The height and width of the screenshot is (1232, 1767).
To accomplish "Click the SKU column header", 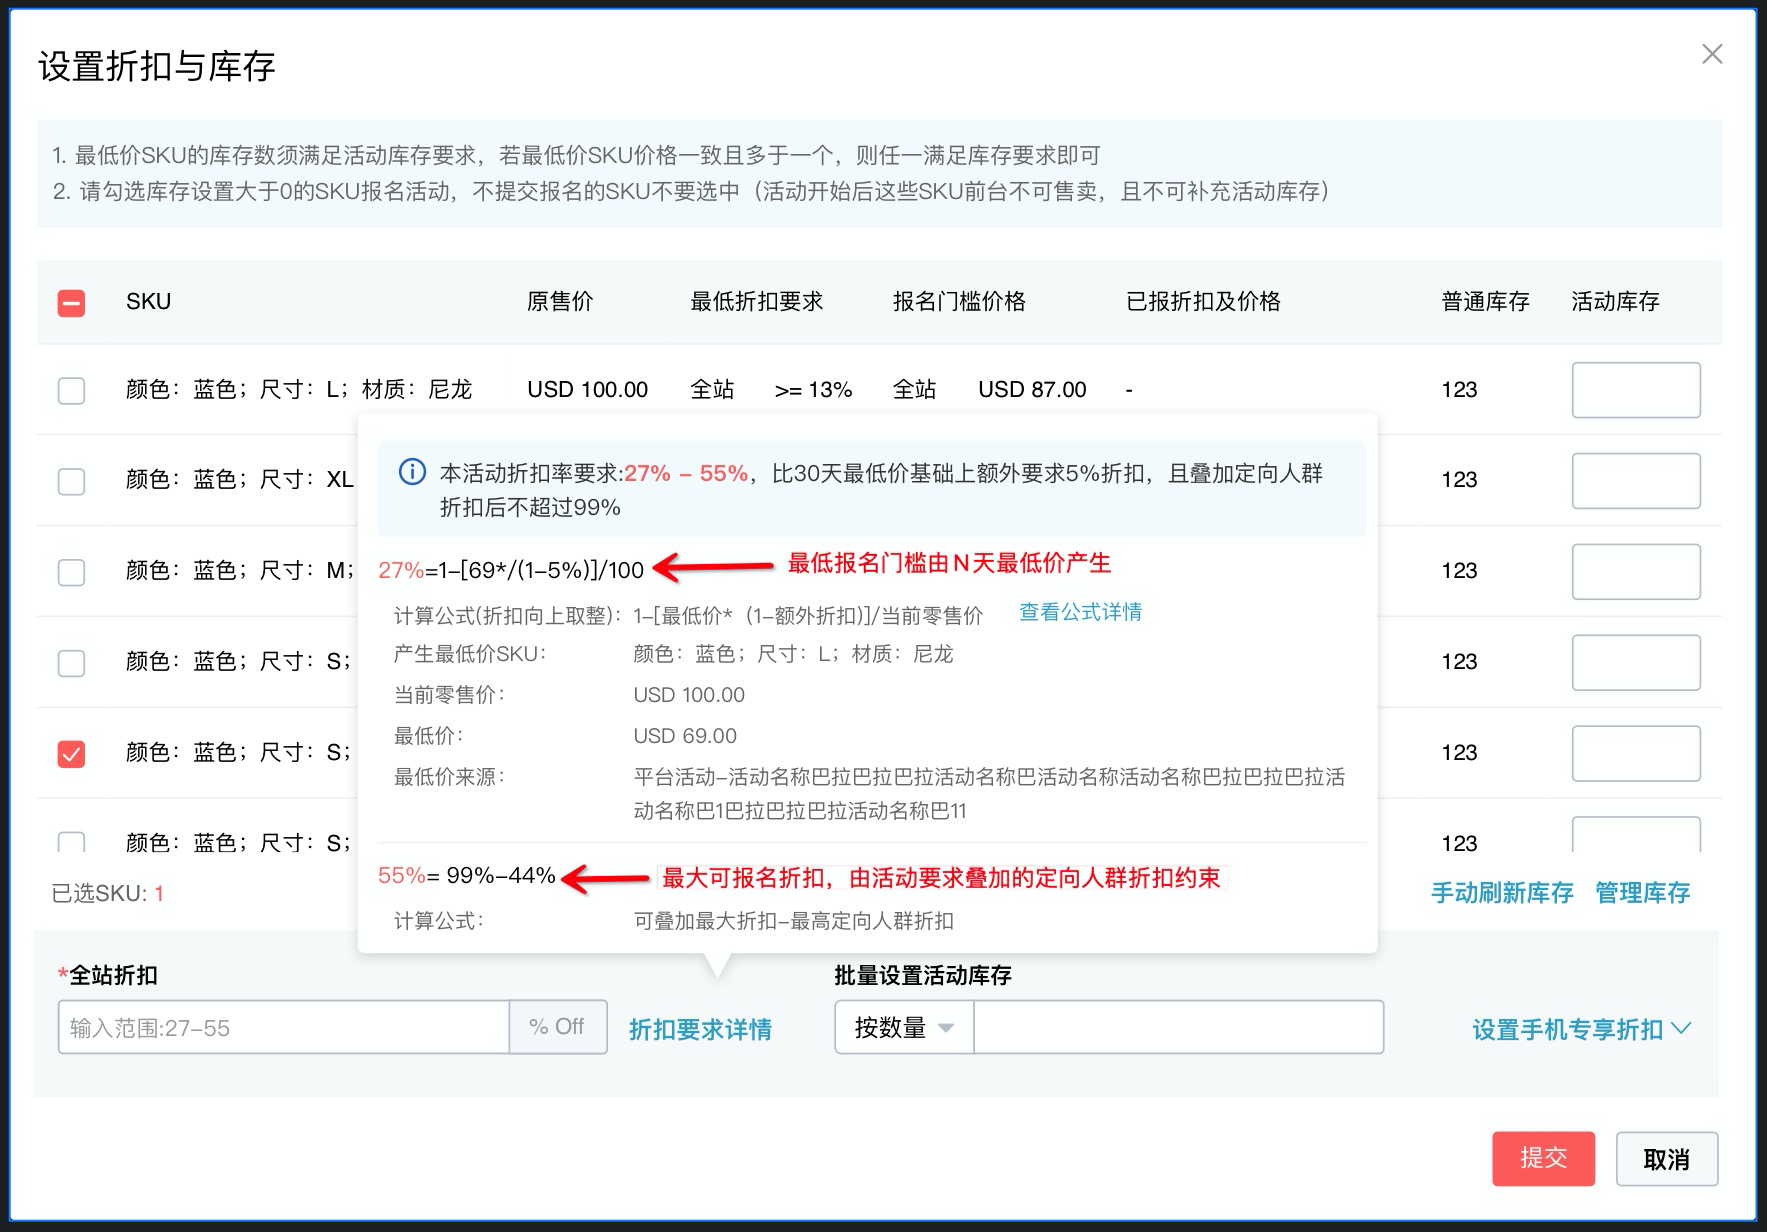I will [148, 301].
